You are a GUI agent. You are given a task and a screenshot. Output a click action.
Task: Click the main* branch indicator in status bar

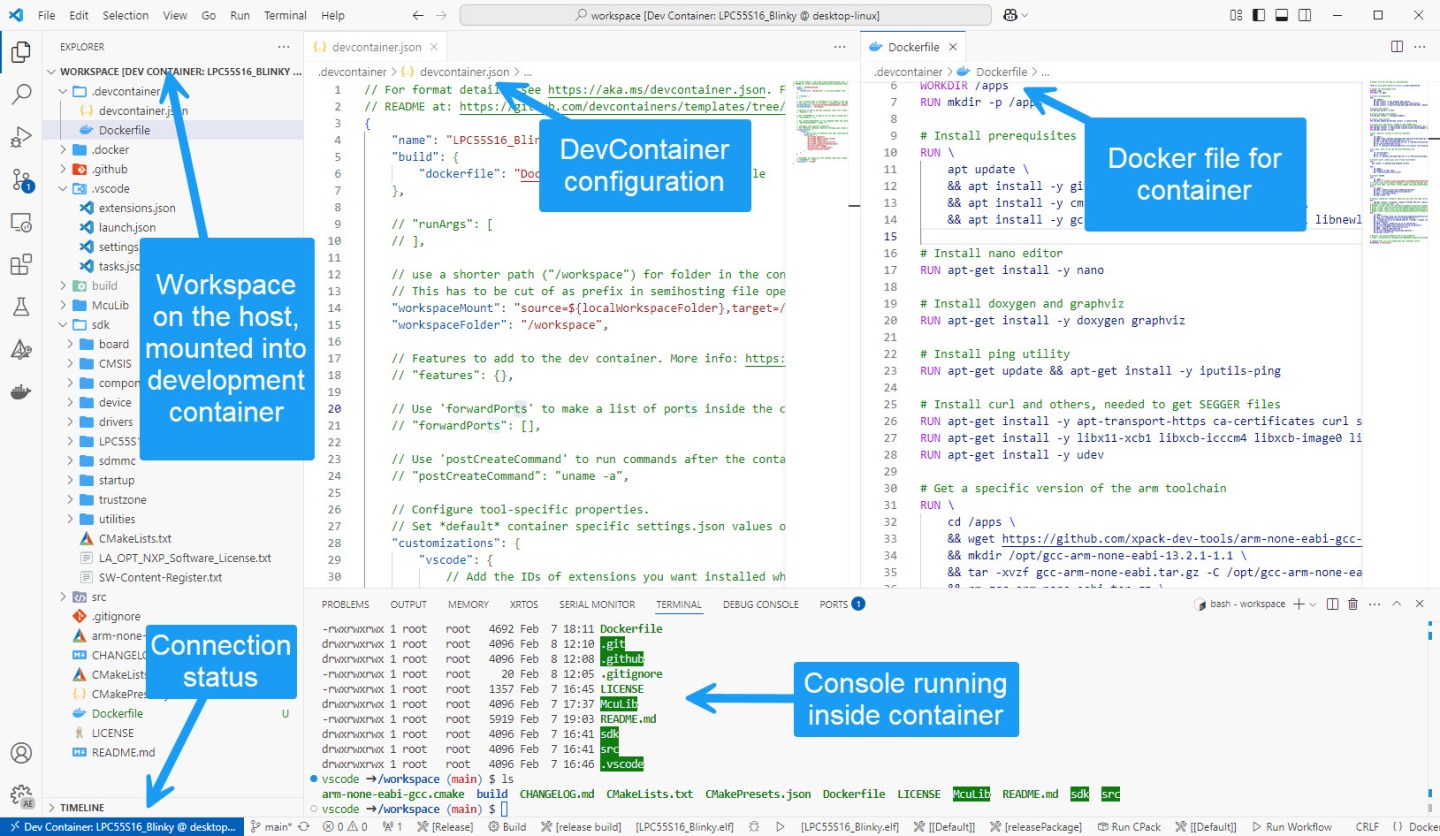coord(270,827)
